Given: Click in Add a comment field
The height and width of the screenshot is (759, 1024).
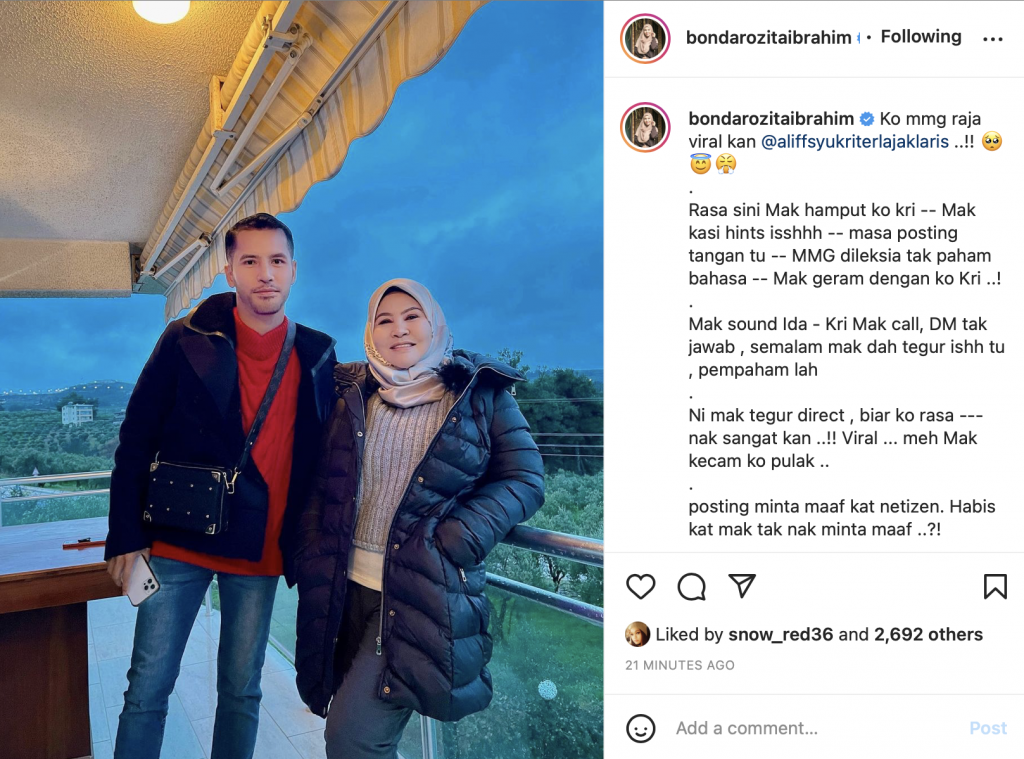Looking at the screenshot, I should (x=816, y=728).
